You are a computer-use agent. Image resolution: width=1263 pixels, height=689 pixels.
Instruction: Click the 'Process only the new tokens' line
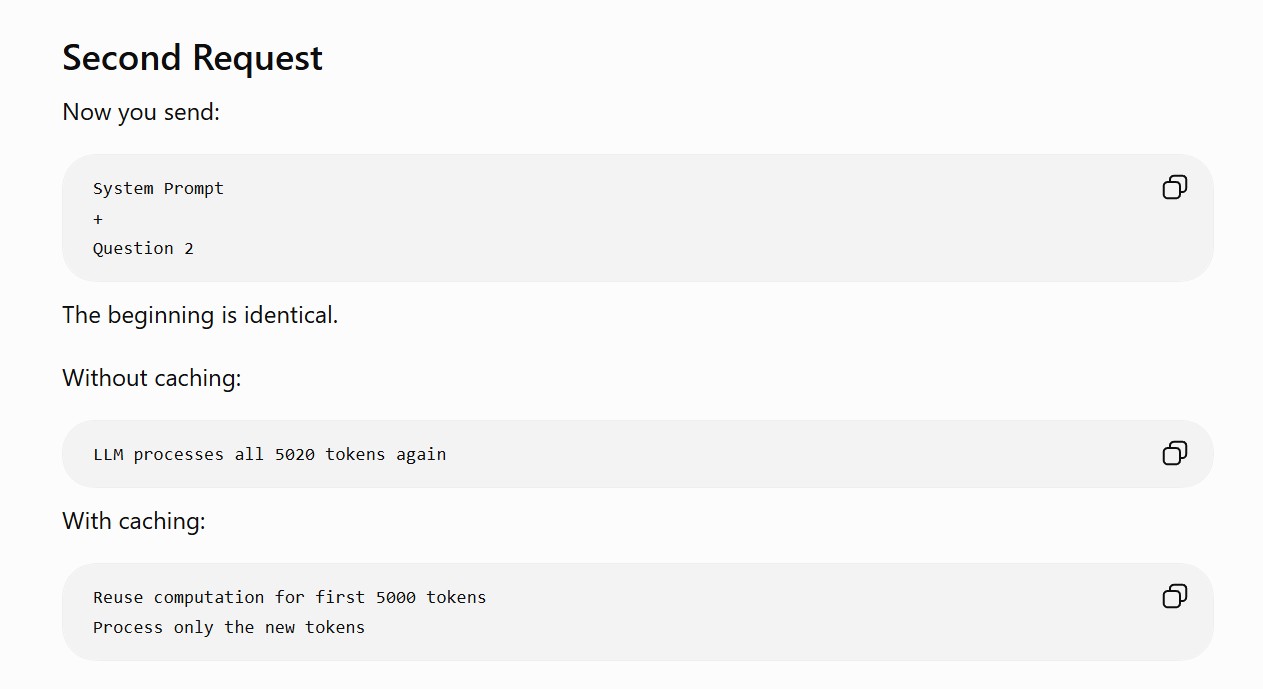(229, 628)
